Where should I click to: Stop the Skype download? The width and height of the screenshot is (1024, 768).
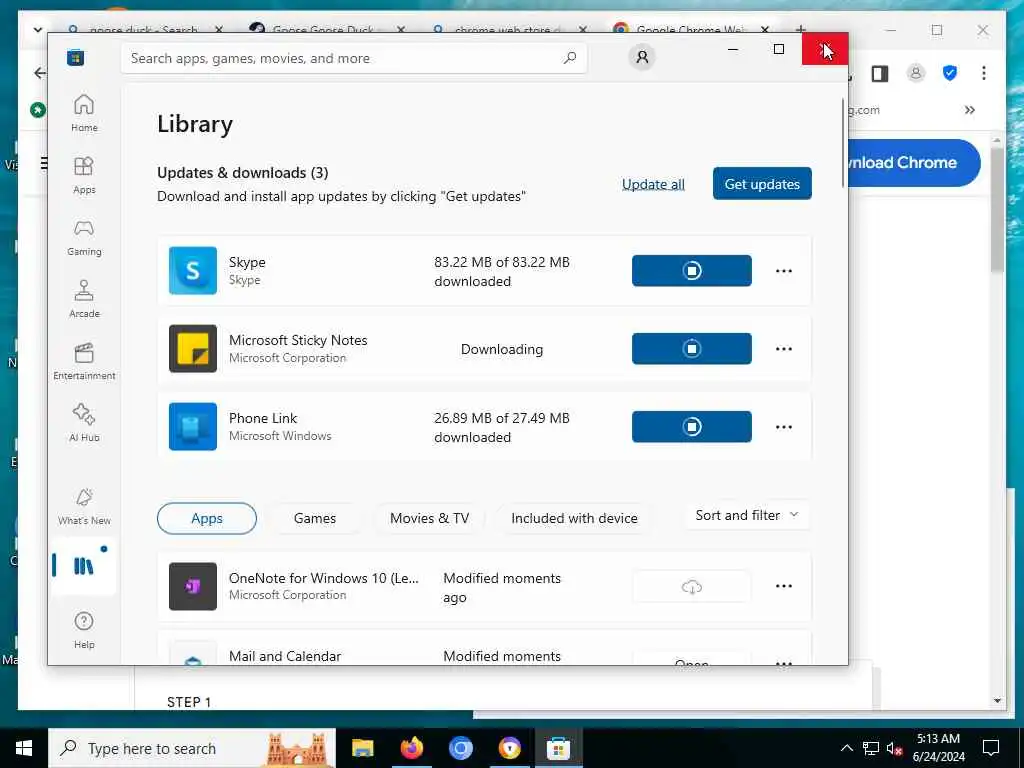(x=692, y=270)
